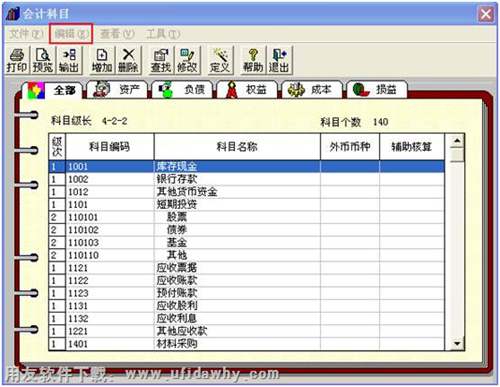The height and width of the screenshot is (387, 500).
Task: Select row 110101 股票
Action: click(x=247, y=217)
